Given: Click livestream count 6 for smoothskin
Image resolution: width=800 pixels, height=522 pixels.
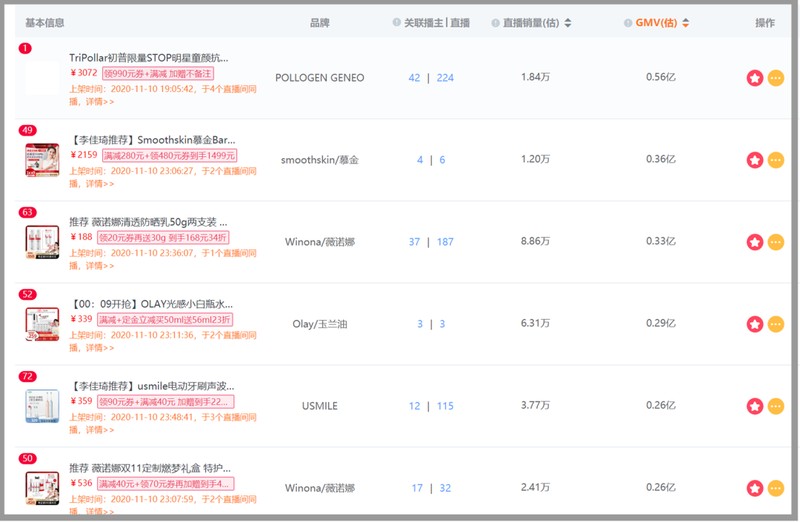Looking at the screenshot, I should 442,160.
